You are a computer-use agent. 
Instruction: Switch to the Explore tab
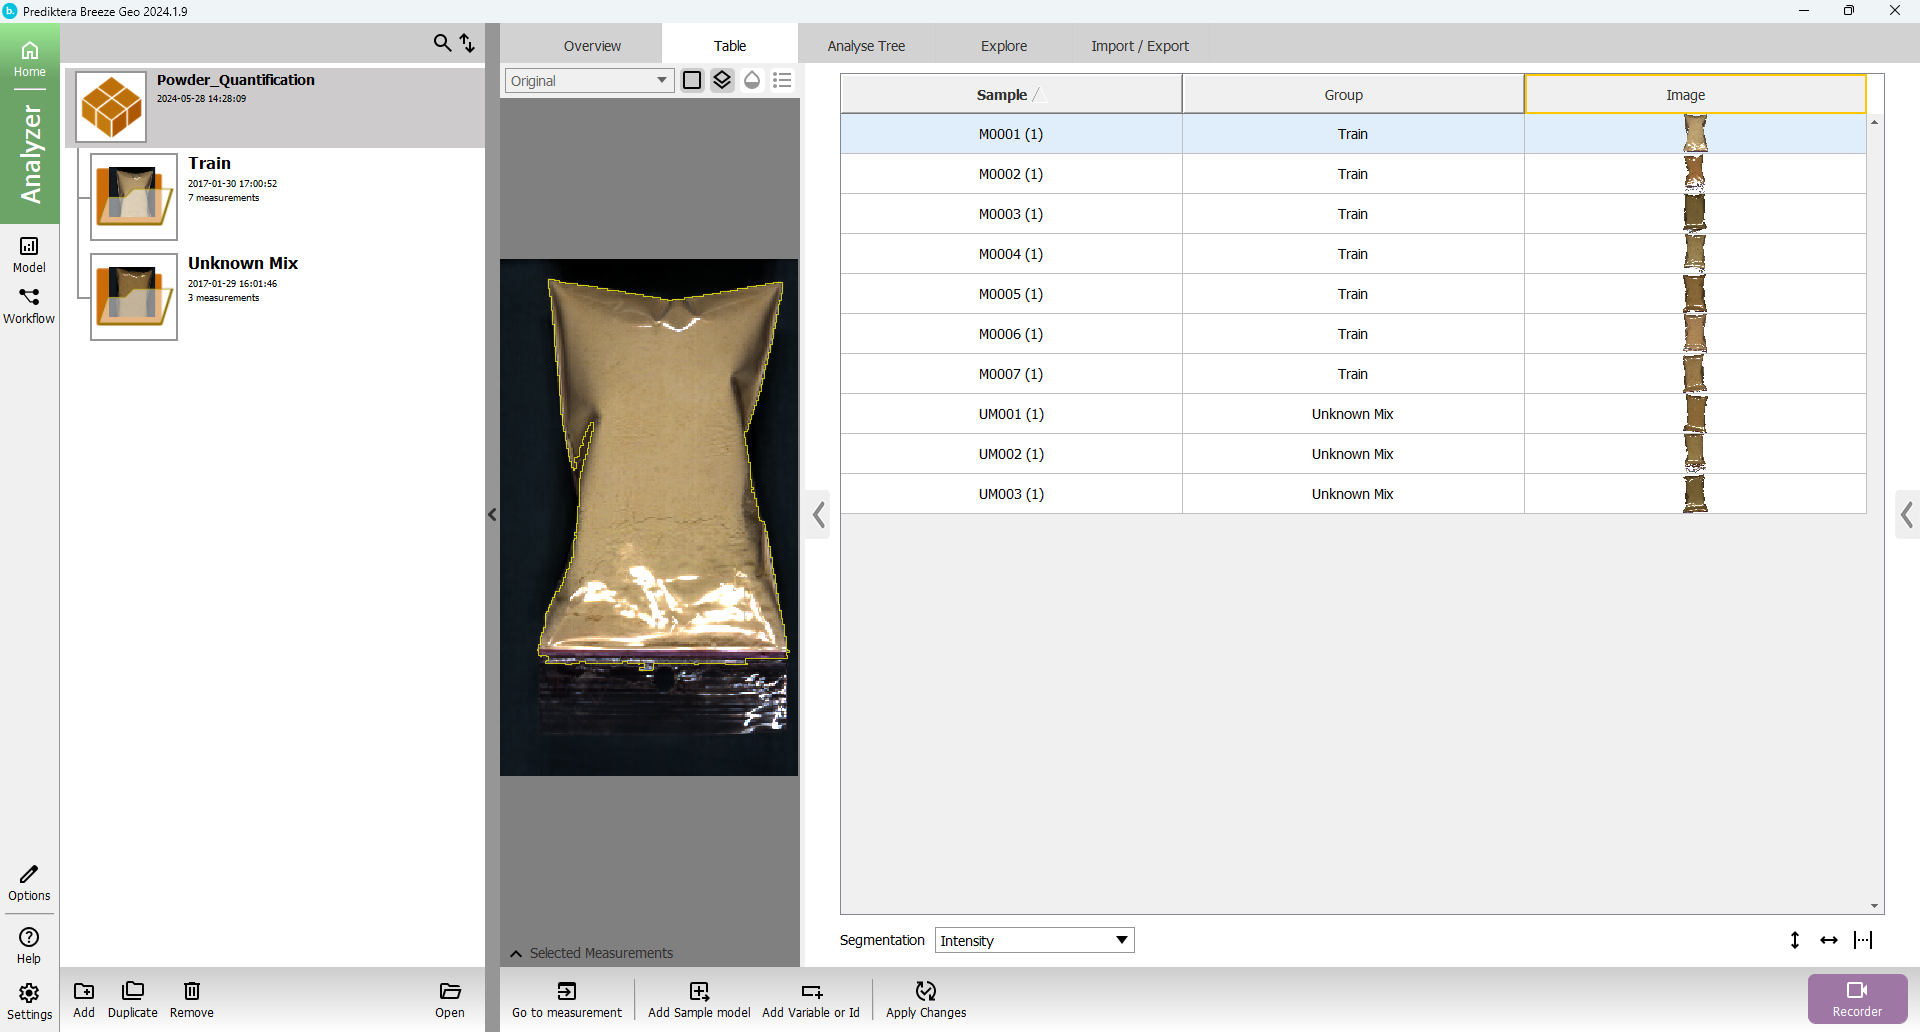[1003, 46]
